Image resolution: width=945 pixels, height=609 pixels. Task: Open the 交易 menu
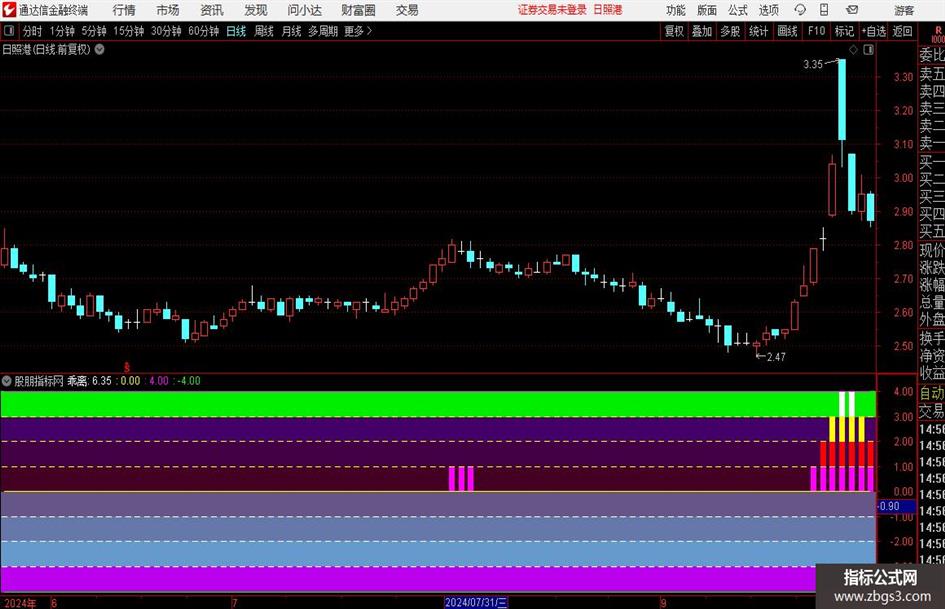(407, 10)
